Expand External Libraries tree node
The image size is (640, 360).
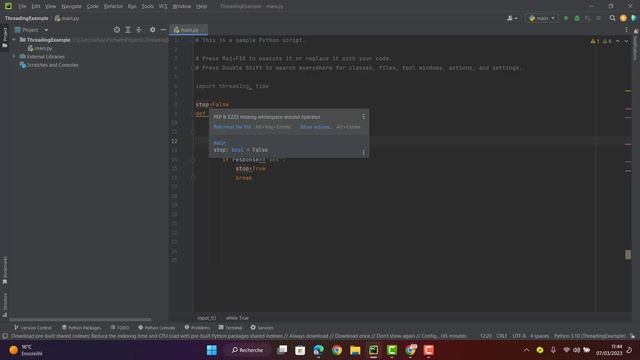(x=14, y=56)
